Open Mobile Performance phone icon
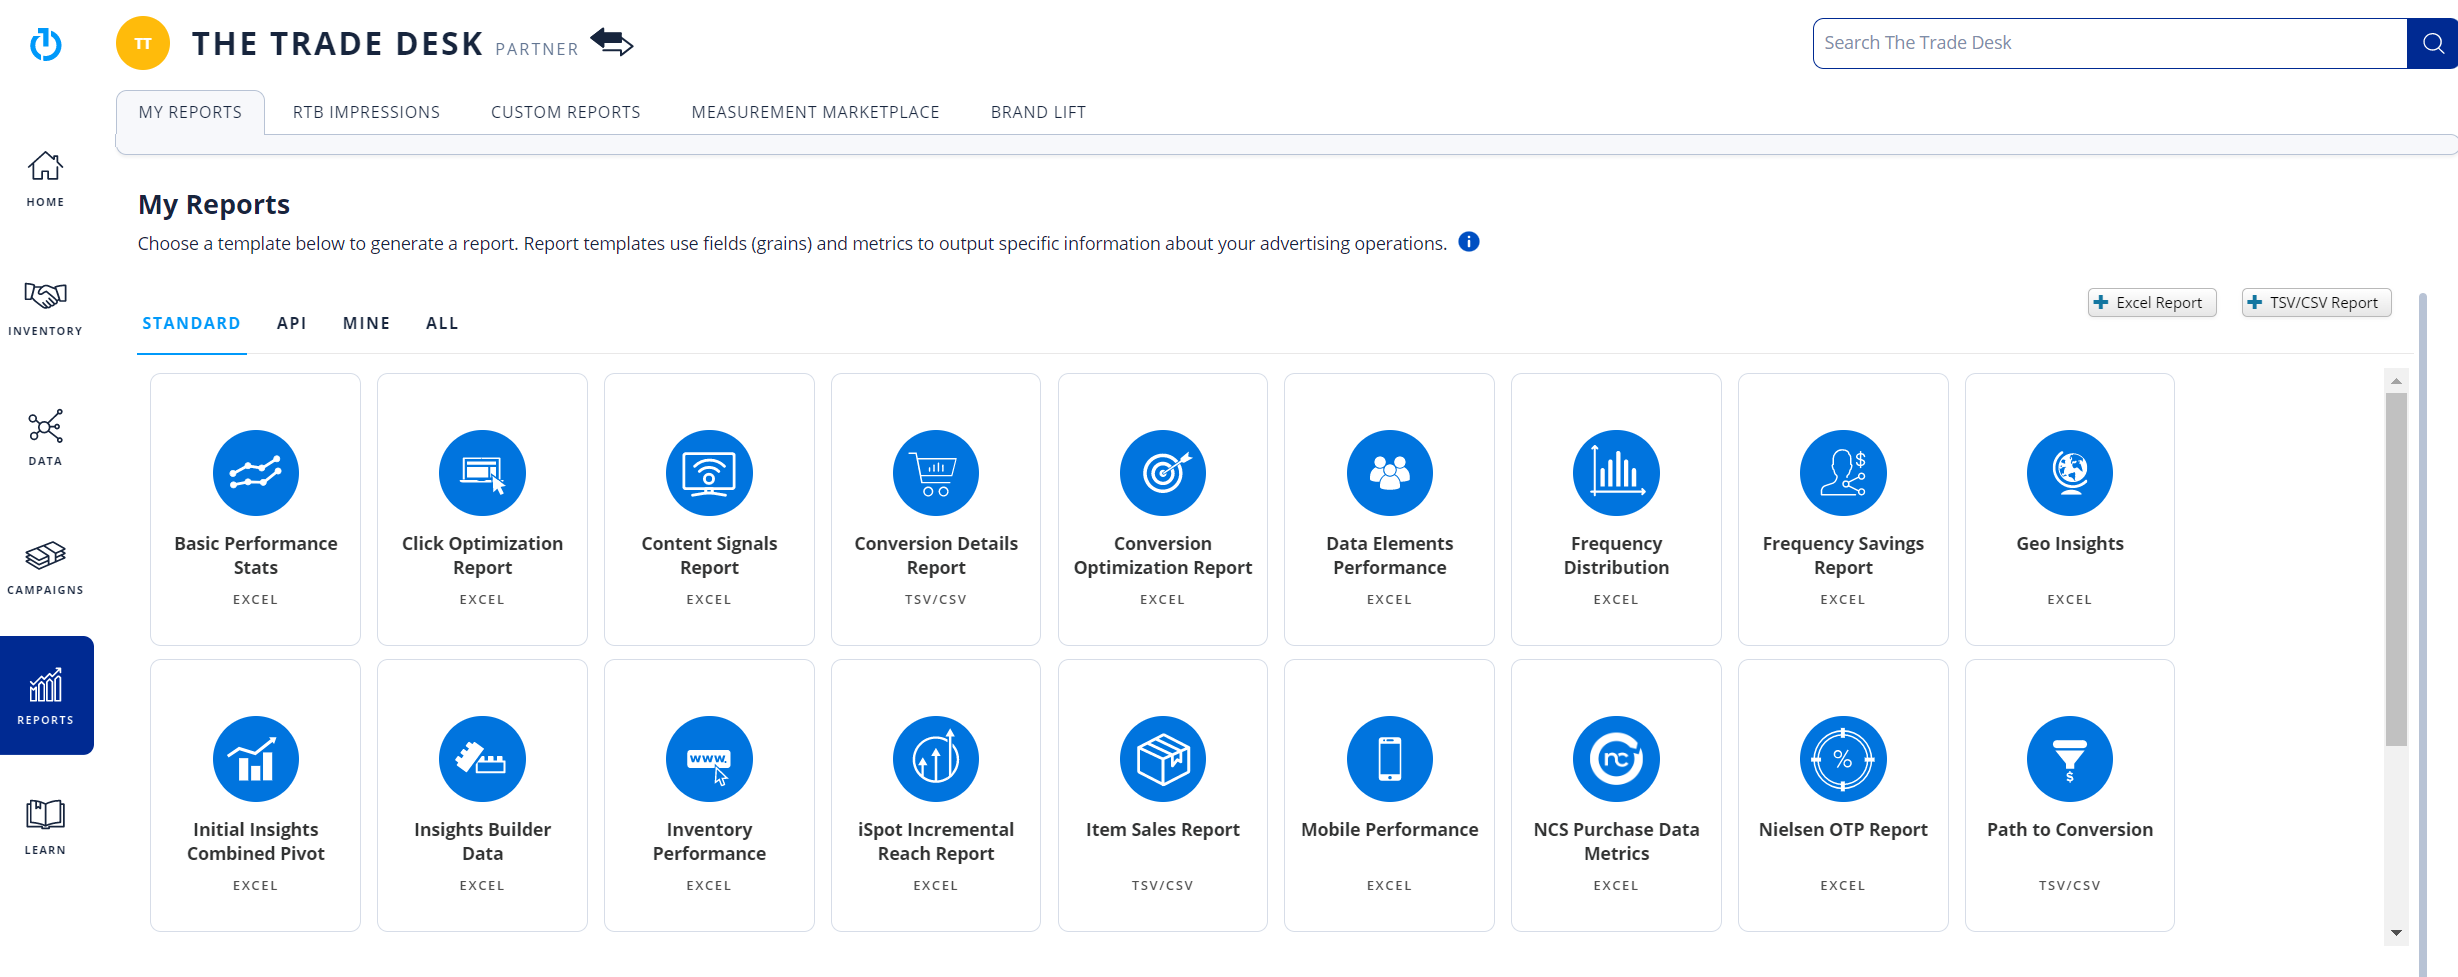The height and width of the screenshot is (977, 2458). (x=1390, y=759)
